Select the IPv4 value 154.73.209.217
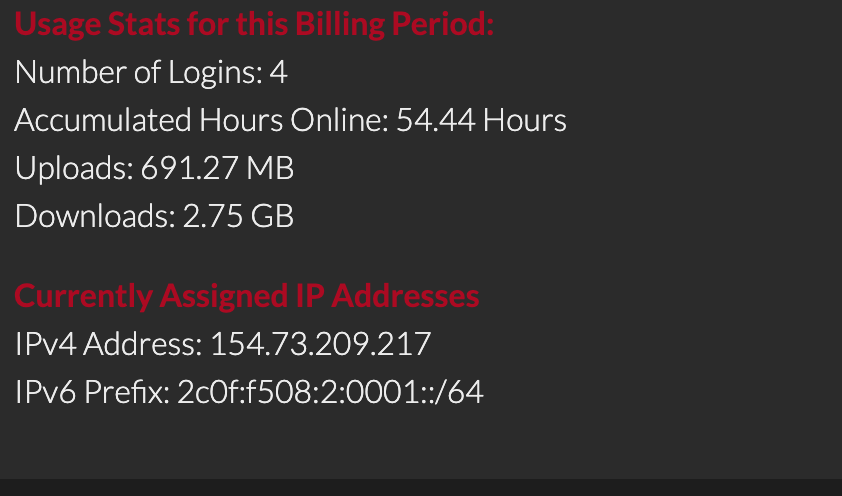842x496 pixels. 320,345
